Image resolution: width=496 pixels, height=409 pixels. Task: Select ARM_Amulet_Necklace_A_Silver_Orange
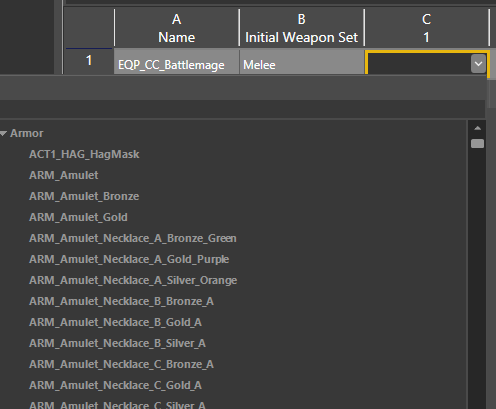[x=133, y=280]
